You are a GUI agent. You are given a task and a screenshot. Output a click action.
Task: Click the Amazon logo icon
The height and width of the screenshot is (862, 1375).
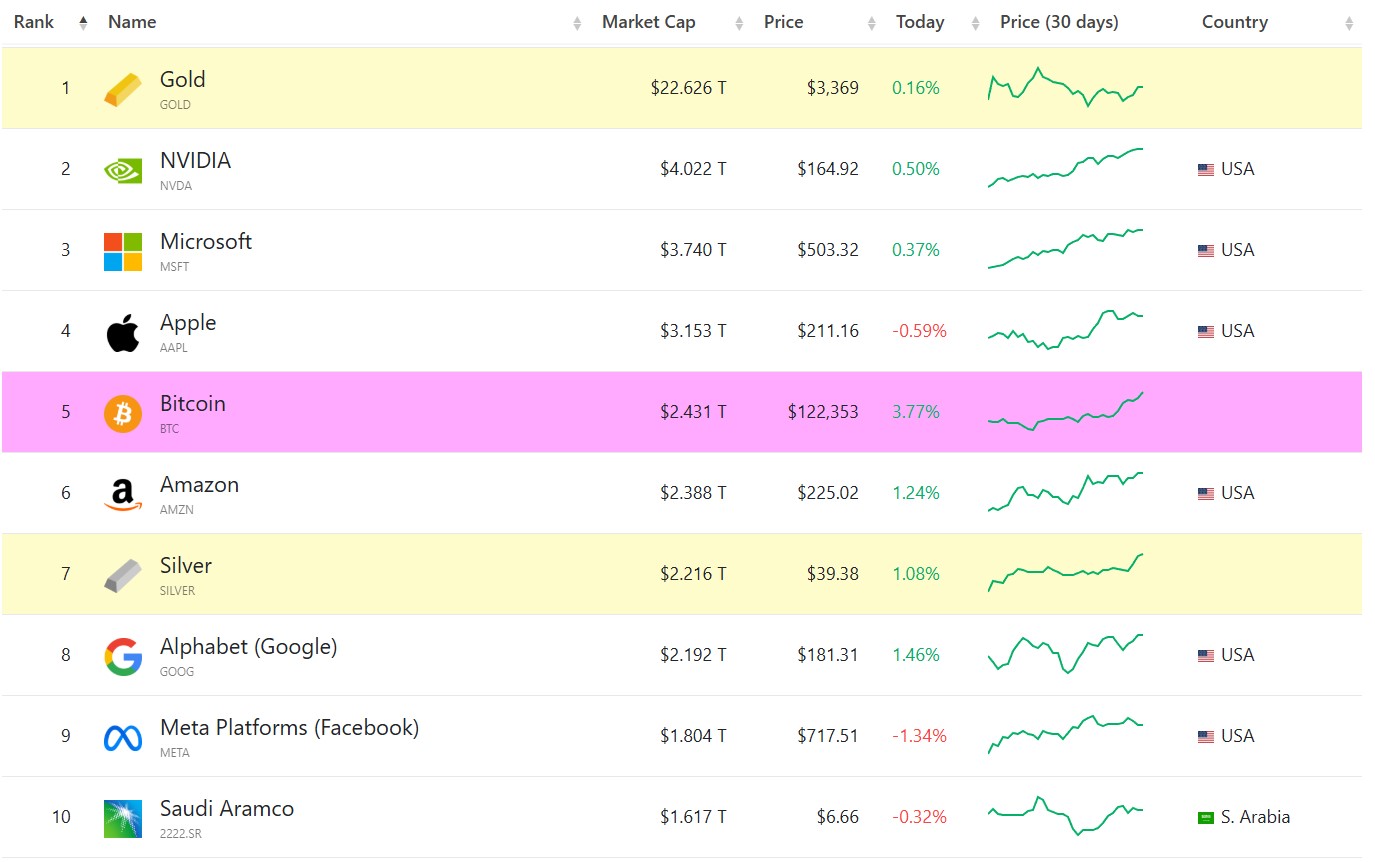[123, 494]
